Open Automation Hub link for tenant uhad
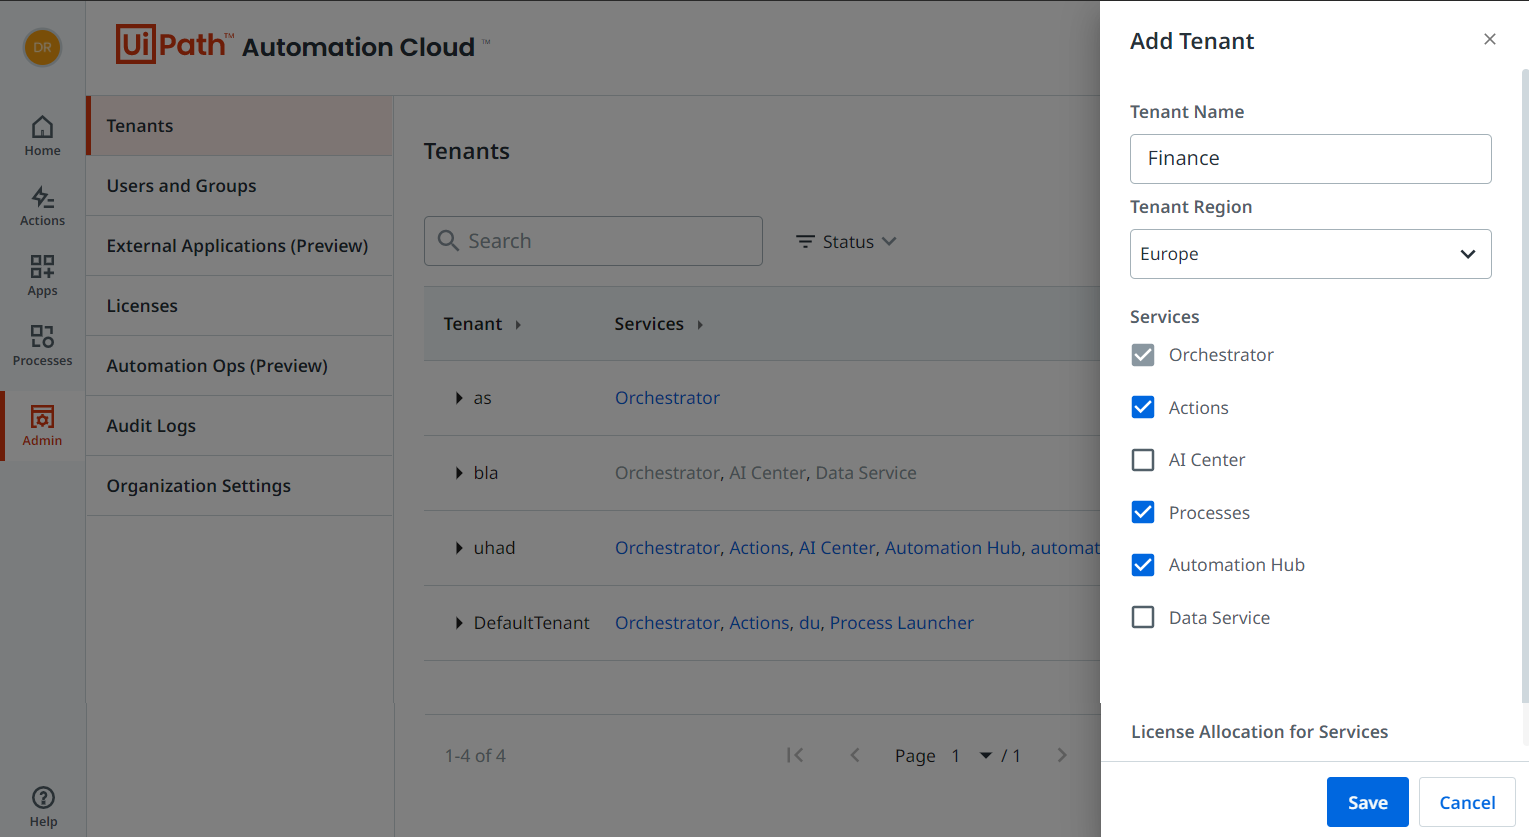 pos(953,548)
